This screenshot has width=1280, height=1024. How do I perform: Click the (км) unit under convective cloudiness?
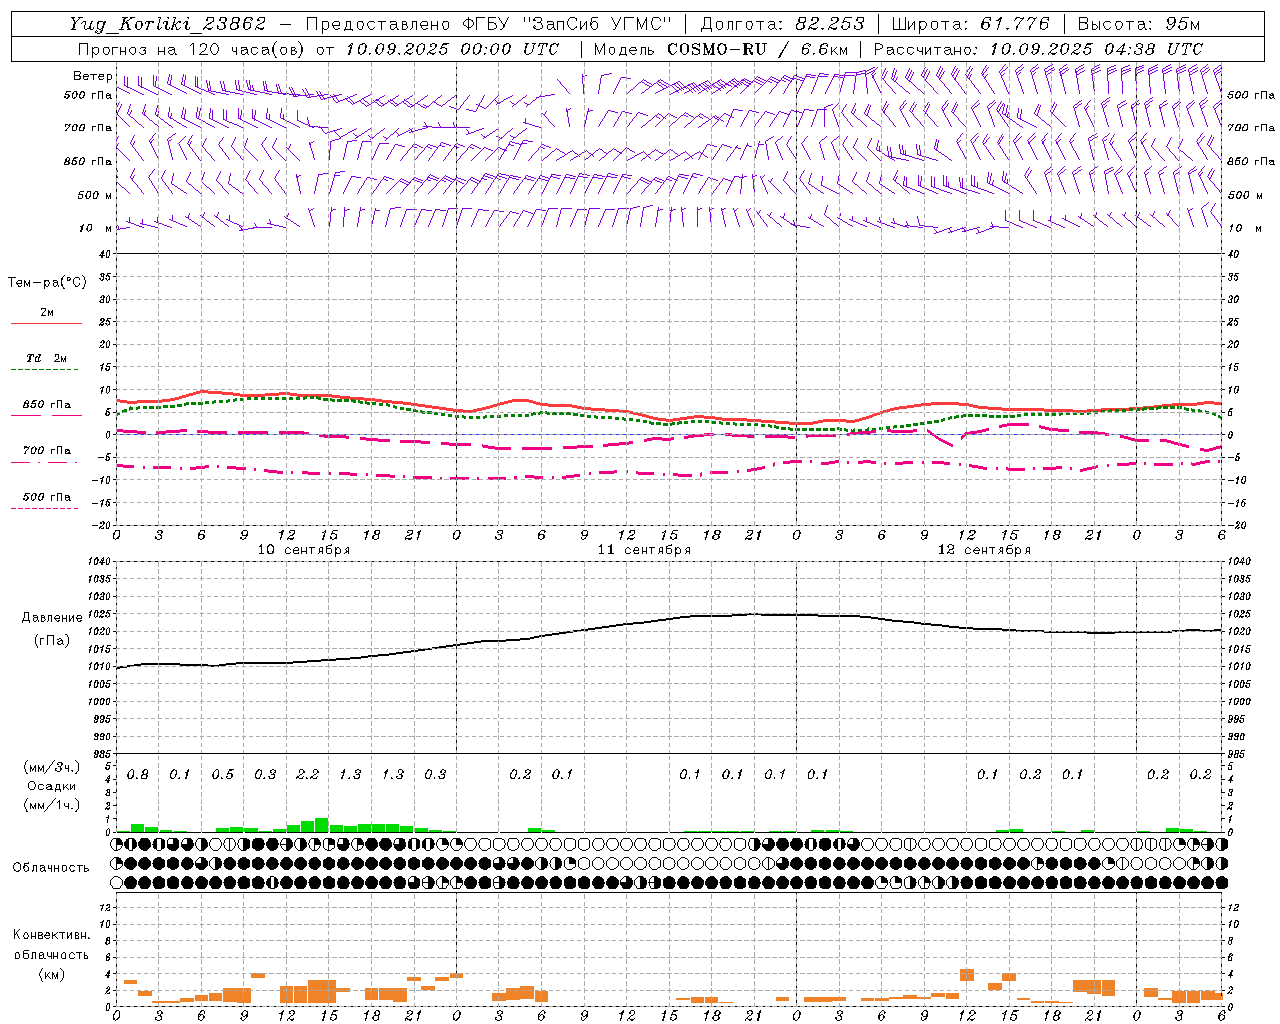pos(51,974)
